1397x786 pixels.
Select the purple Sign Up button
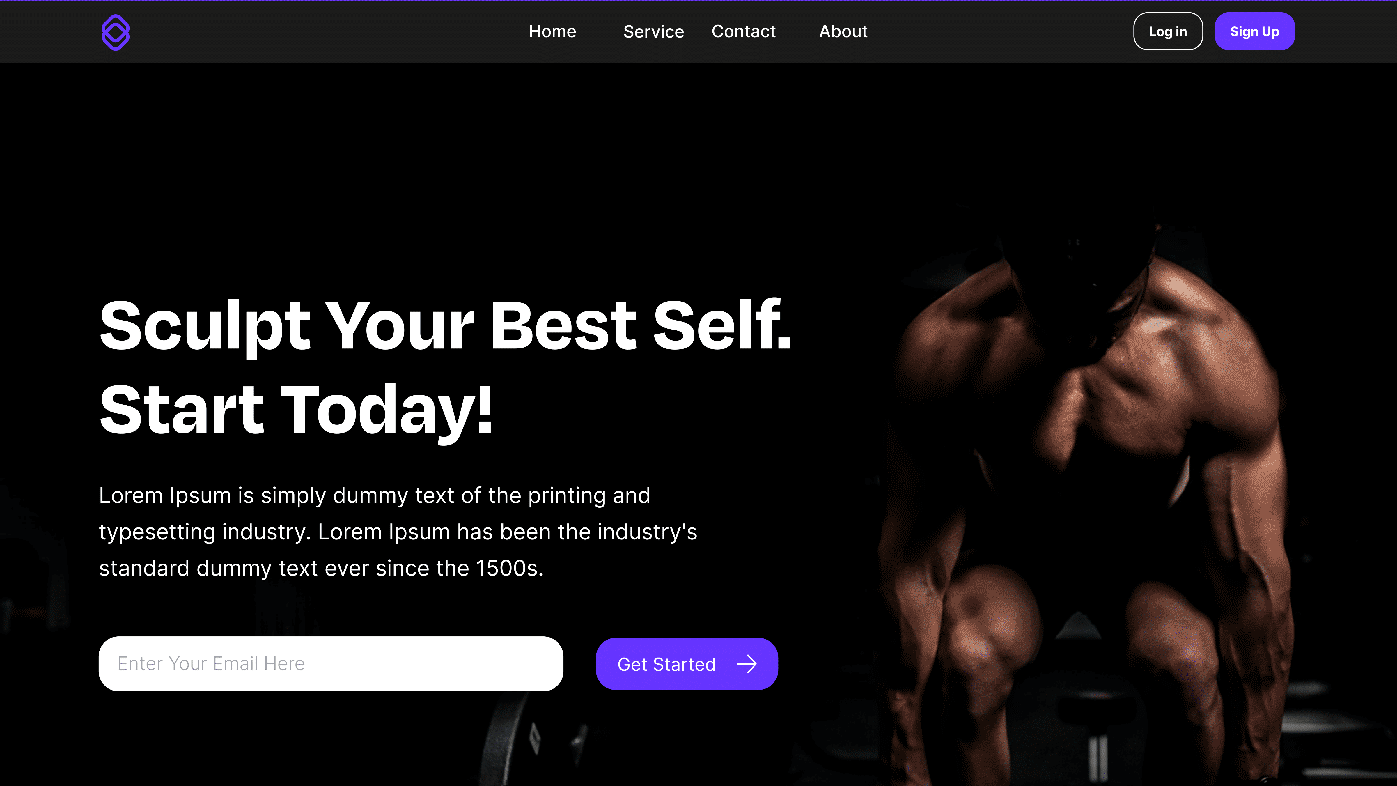[x=1255, y=31]
